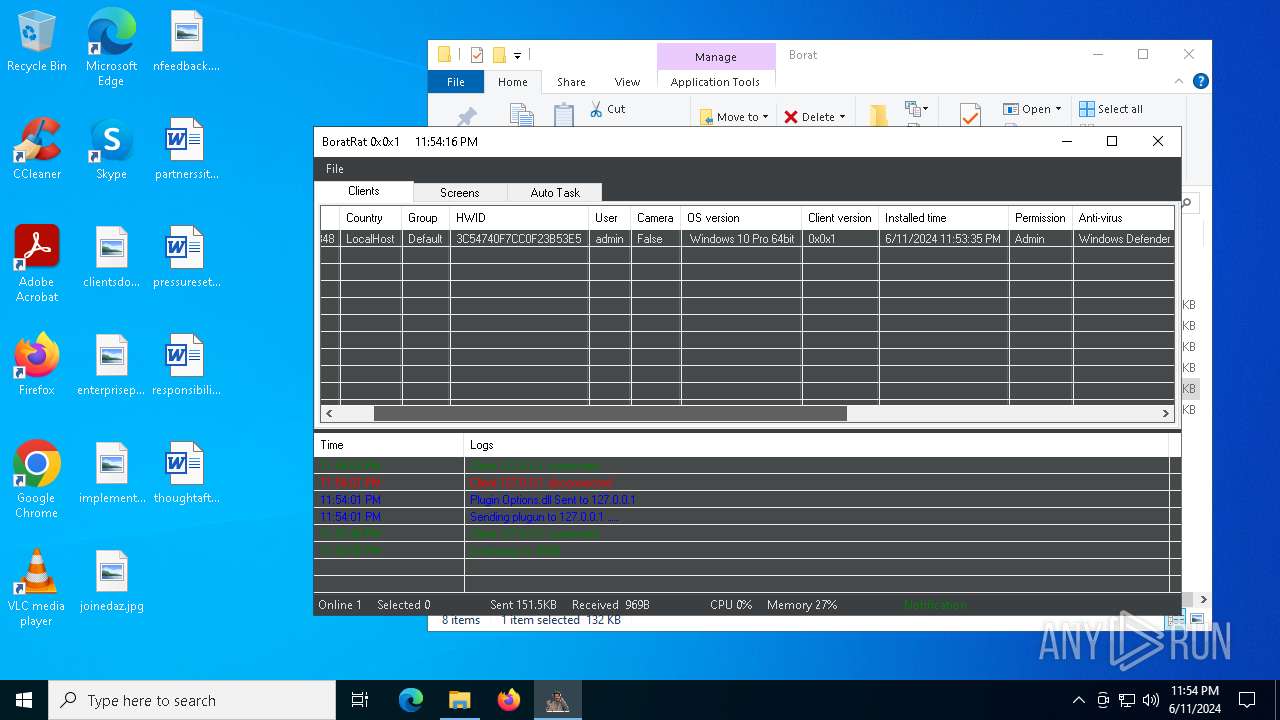Click the taskbar search box
Viewport: 1280px width, 720px height.
192,700
